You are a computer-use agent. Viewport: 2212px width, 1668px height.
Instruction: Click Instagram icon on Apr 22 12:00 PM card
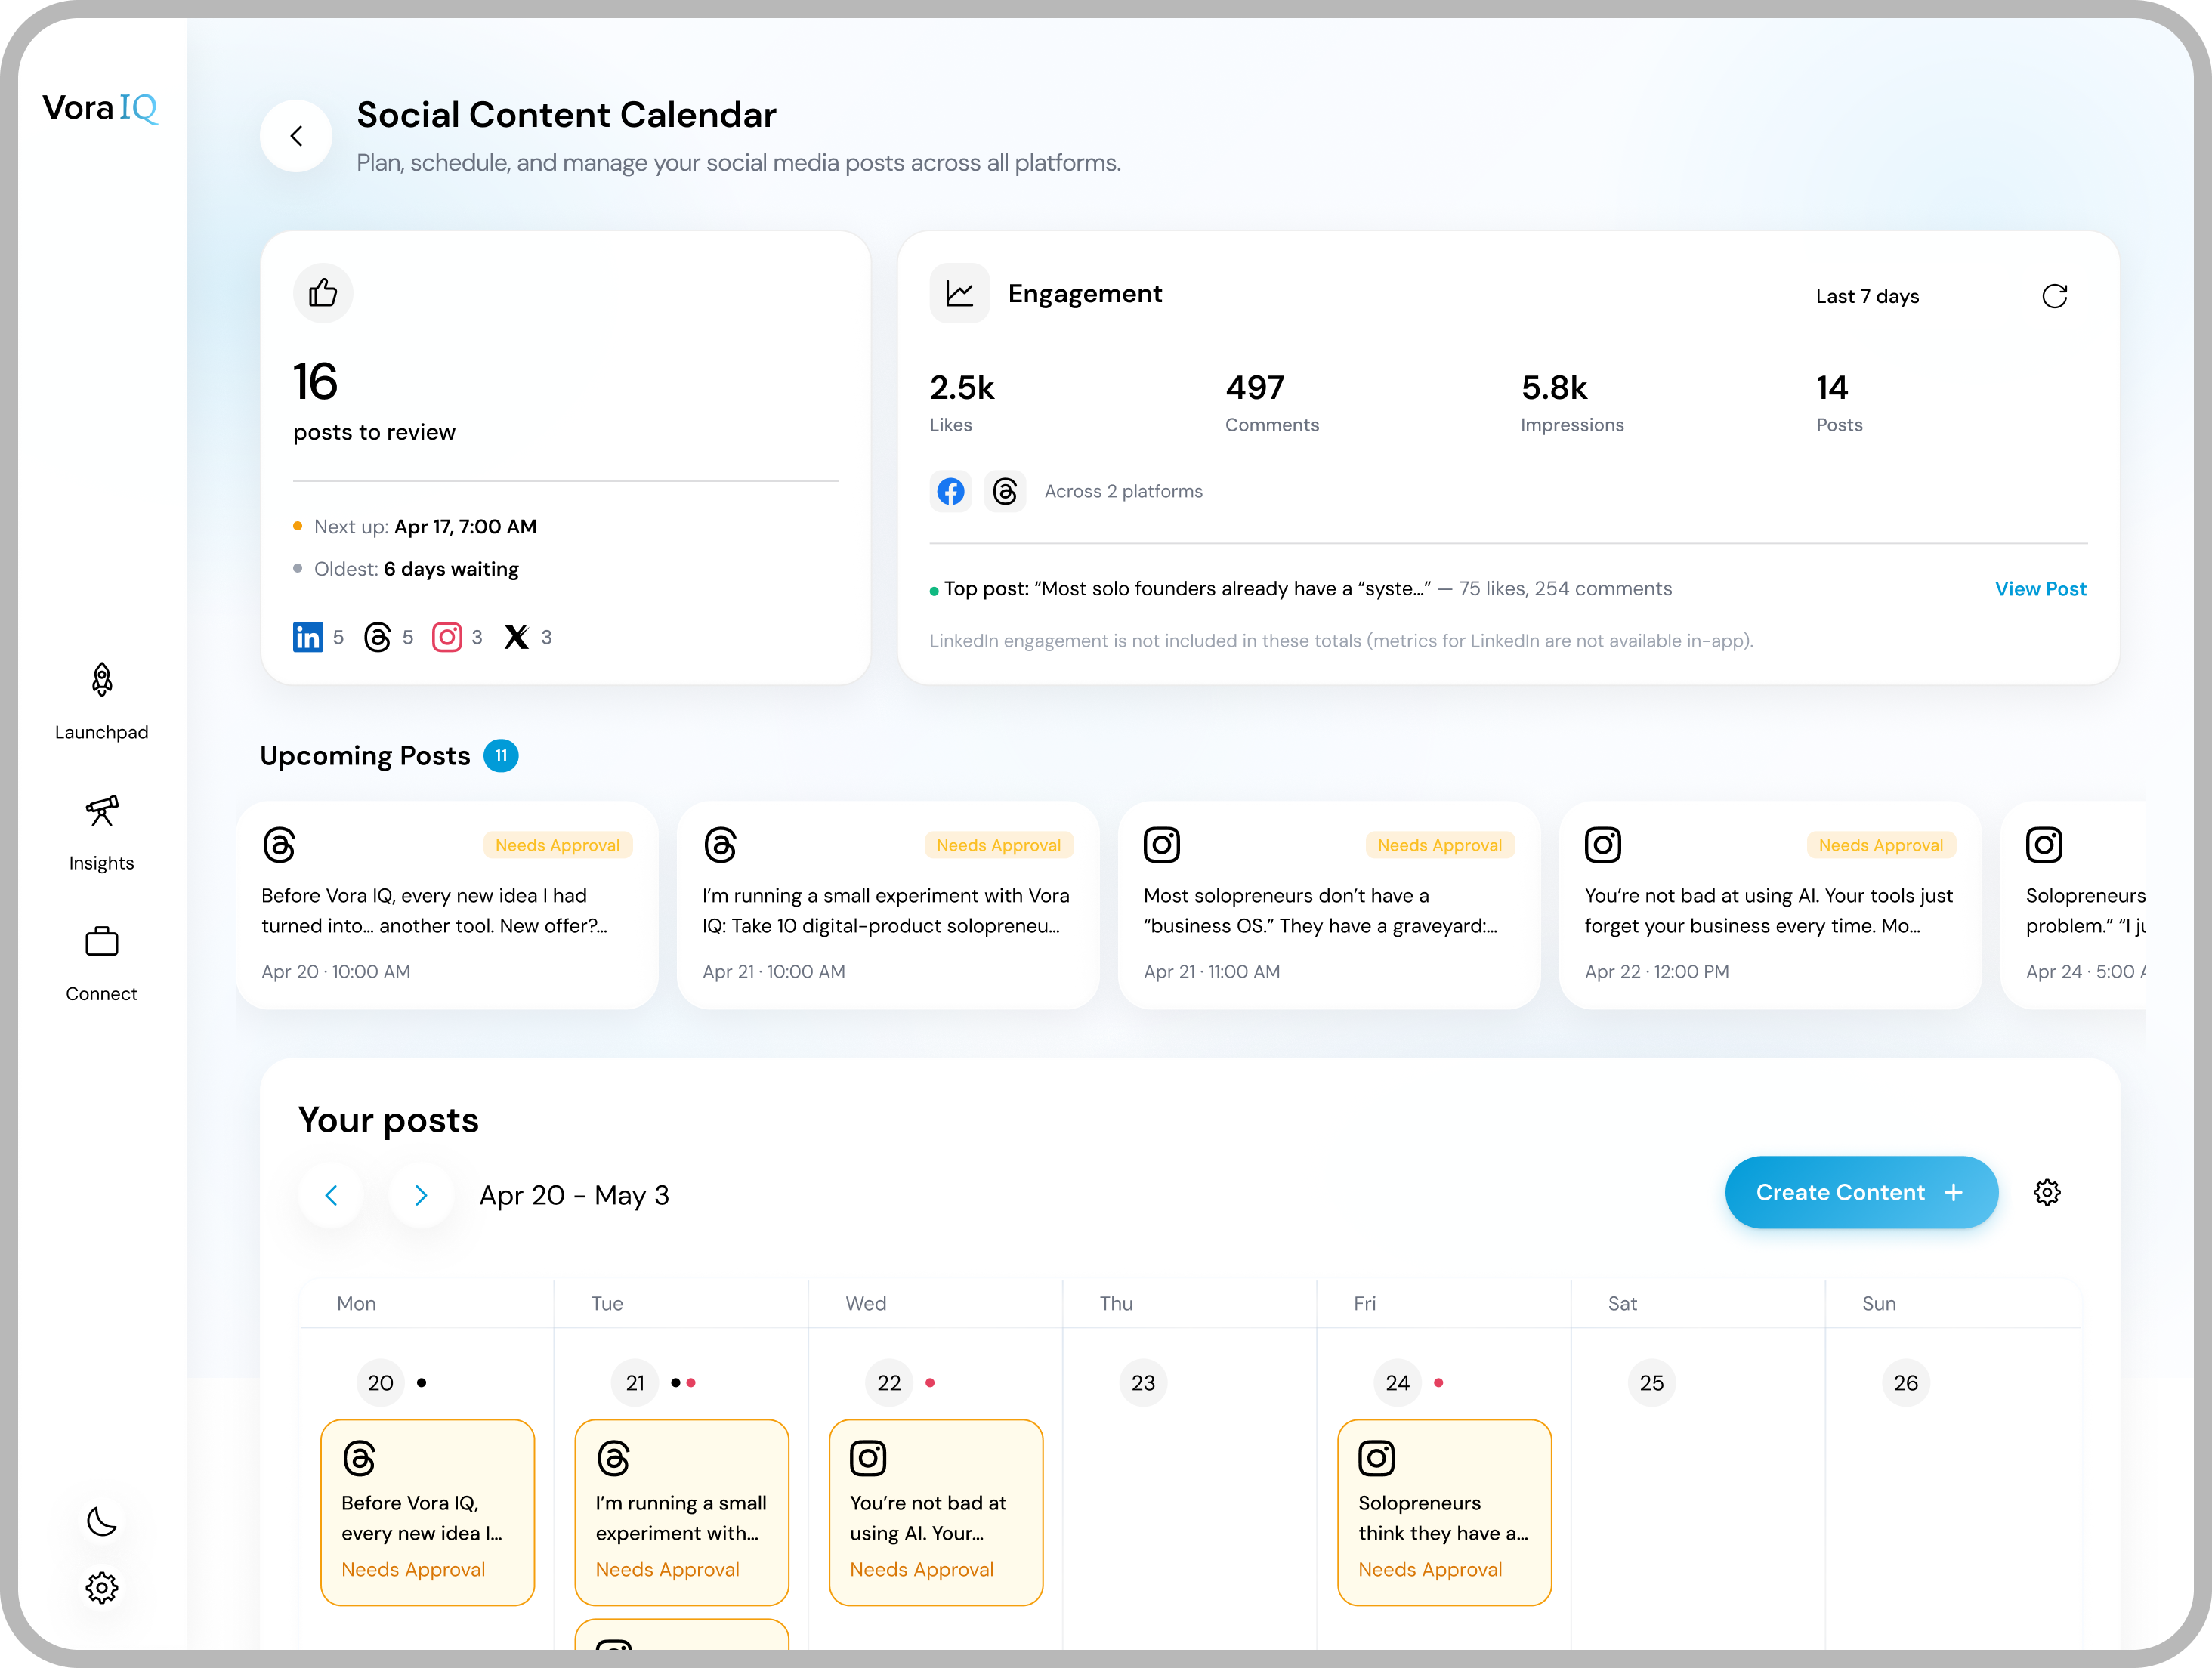click(x=1603, y=845)
